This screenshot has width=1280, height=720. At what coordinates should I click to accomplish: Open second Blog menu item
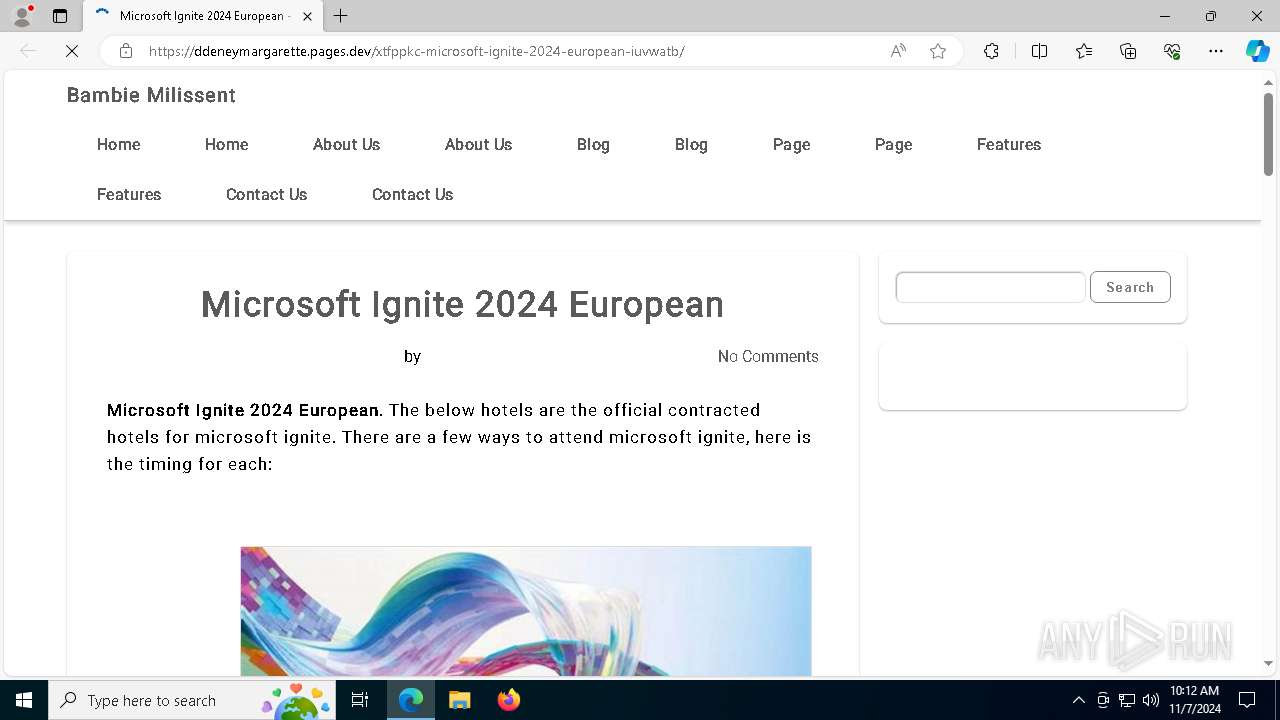coord(691,144)
